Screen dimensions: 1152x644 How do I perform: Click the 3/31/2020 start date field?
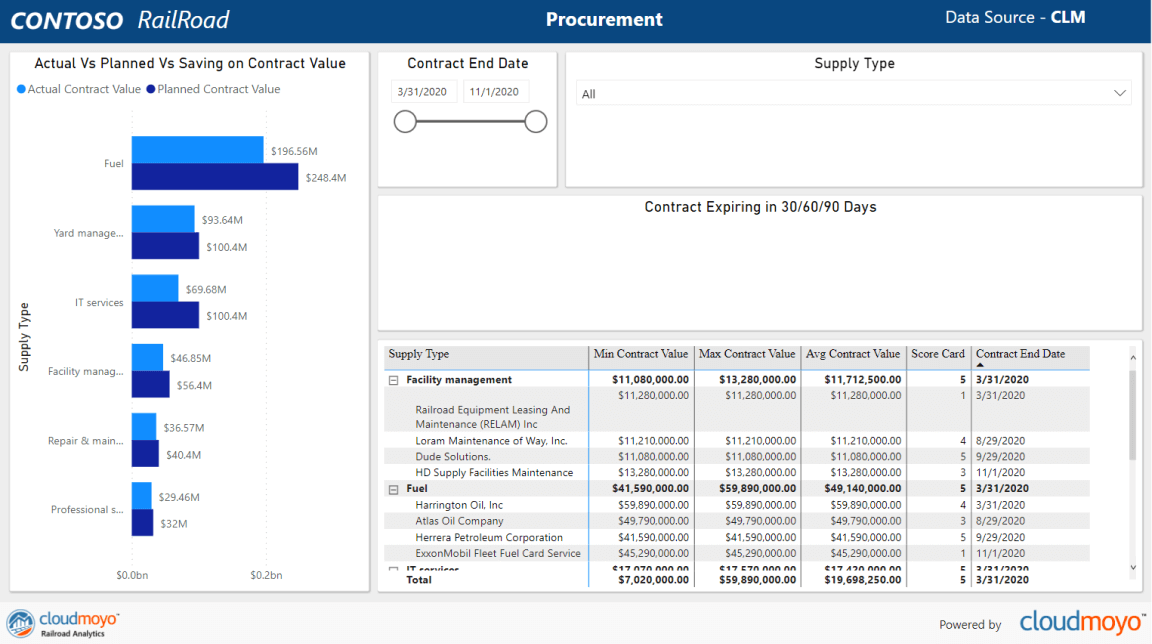pyautogui.click(x=423, y=92)
